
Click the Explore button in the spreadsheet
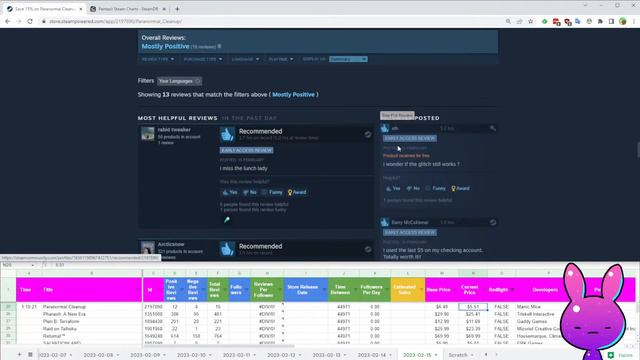pyautogui.click(x=620, y=355)
